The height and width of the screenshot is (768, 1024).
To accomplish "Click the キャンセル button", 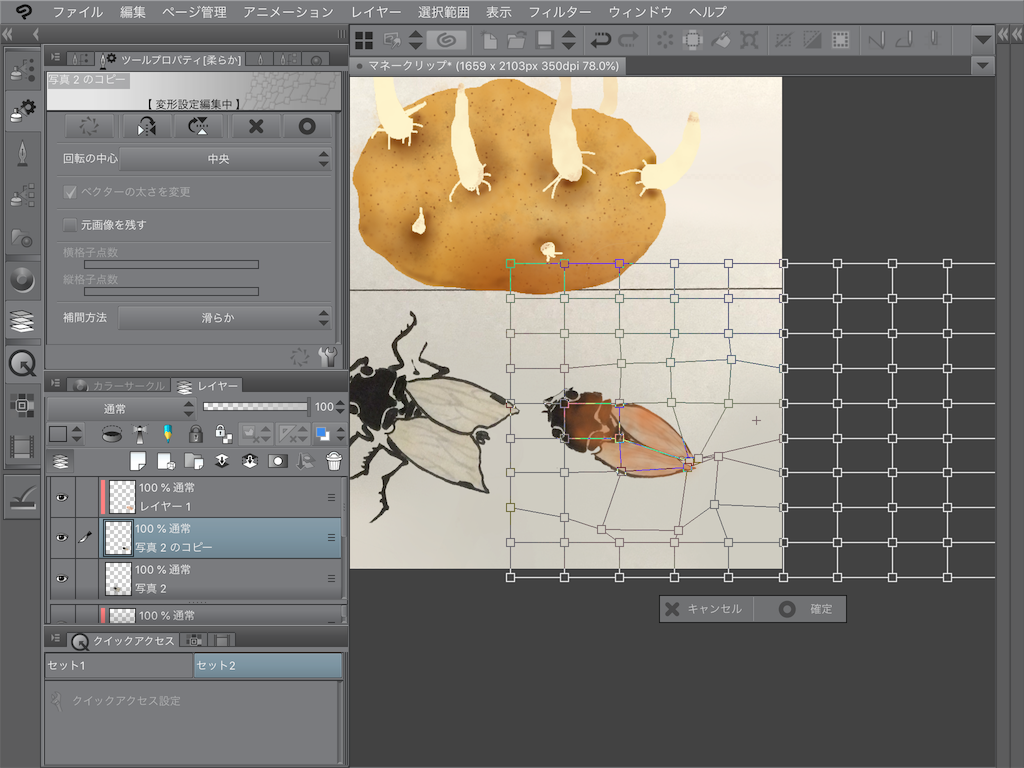I will [706, 609].
